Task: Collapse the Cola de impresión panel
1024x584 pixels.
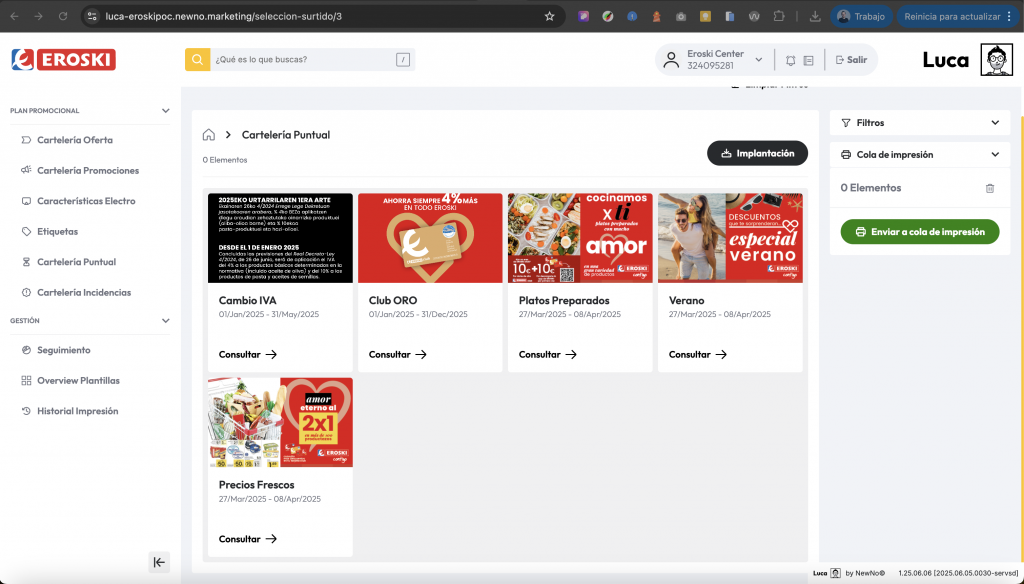Action: click(x=994, y=155)
